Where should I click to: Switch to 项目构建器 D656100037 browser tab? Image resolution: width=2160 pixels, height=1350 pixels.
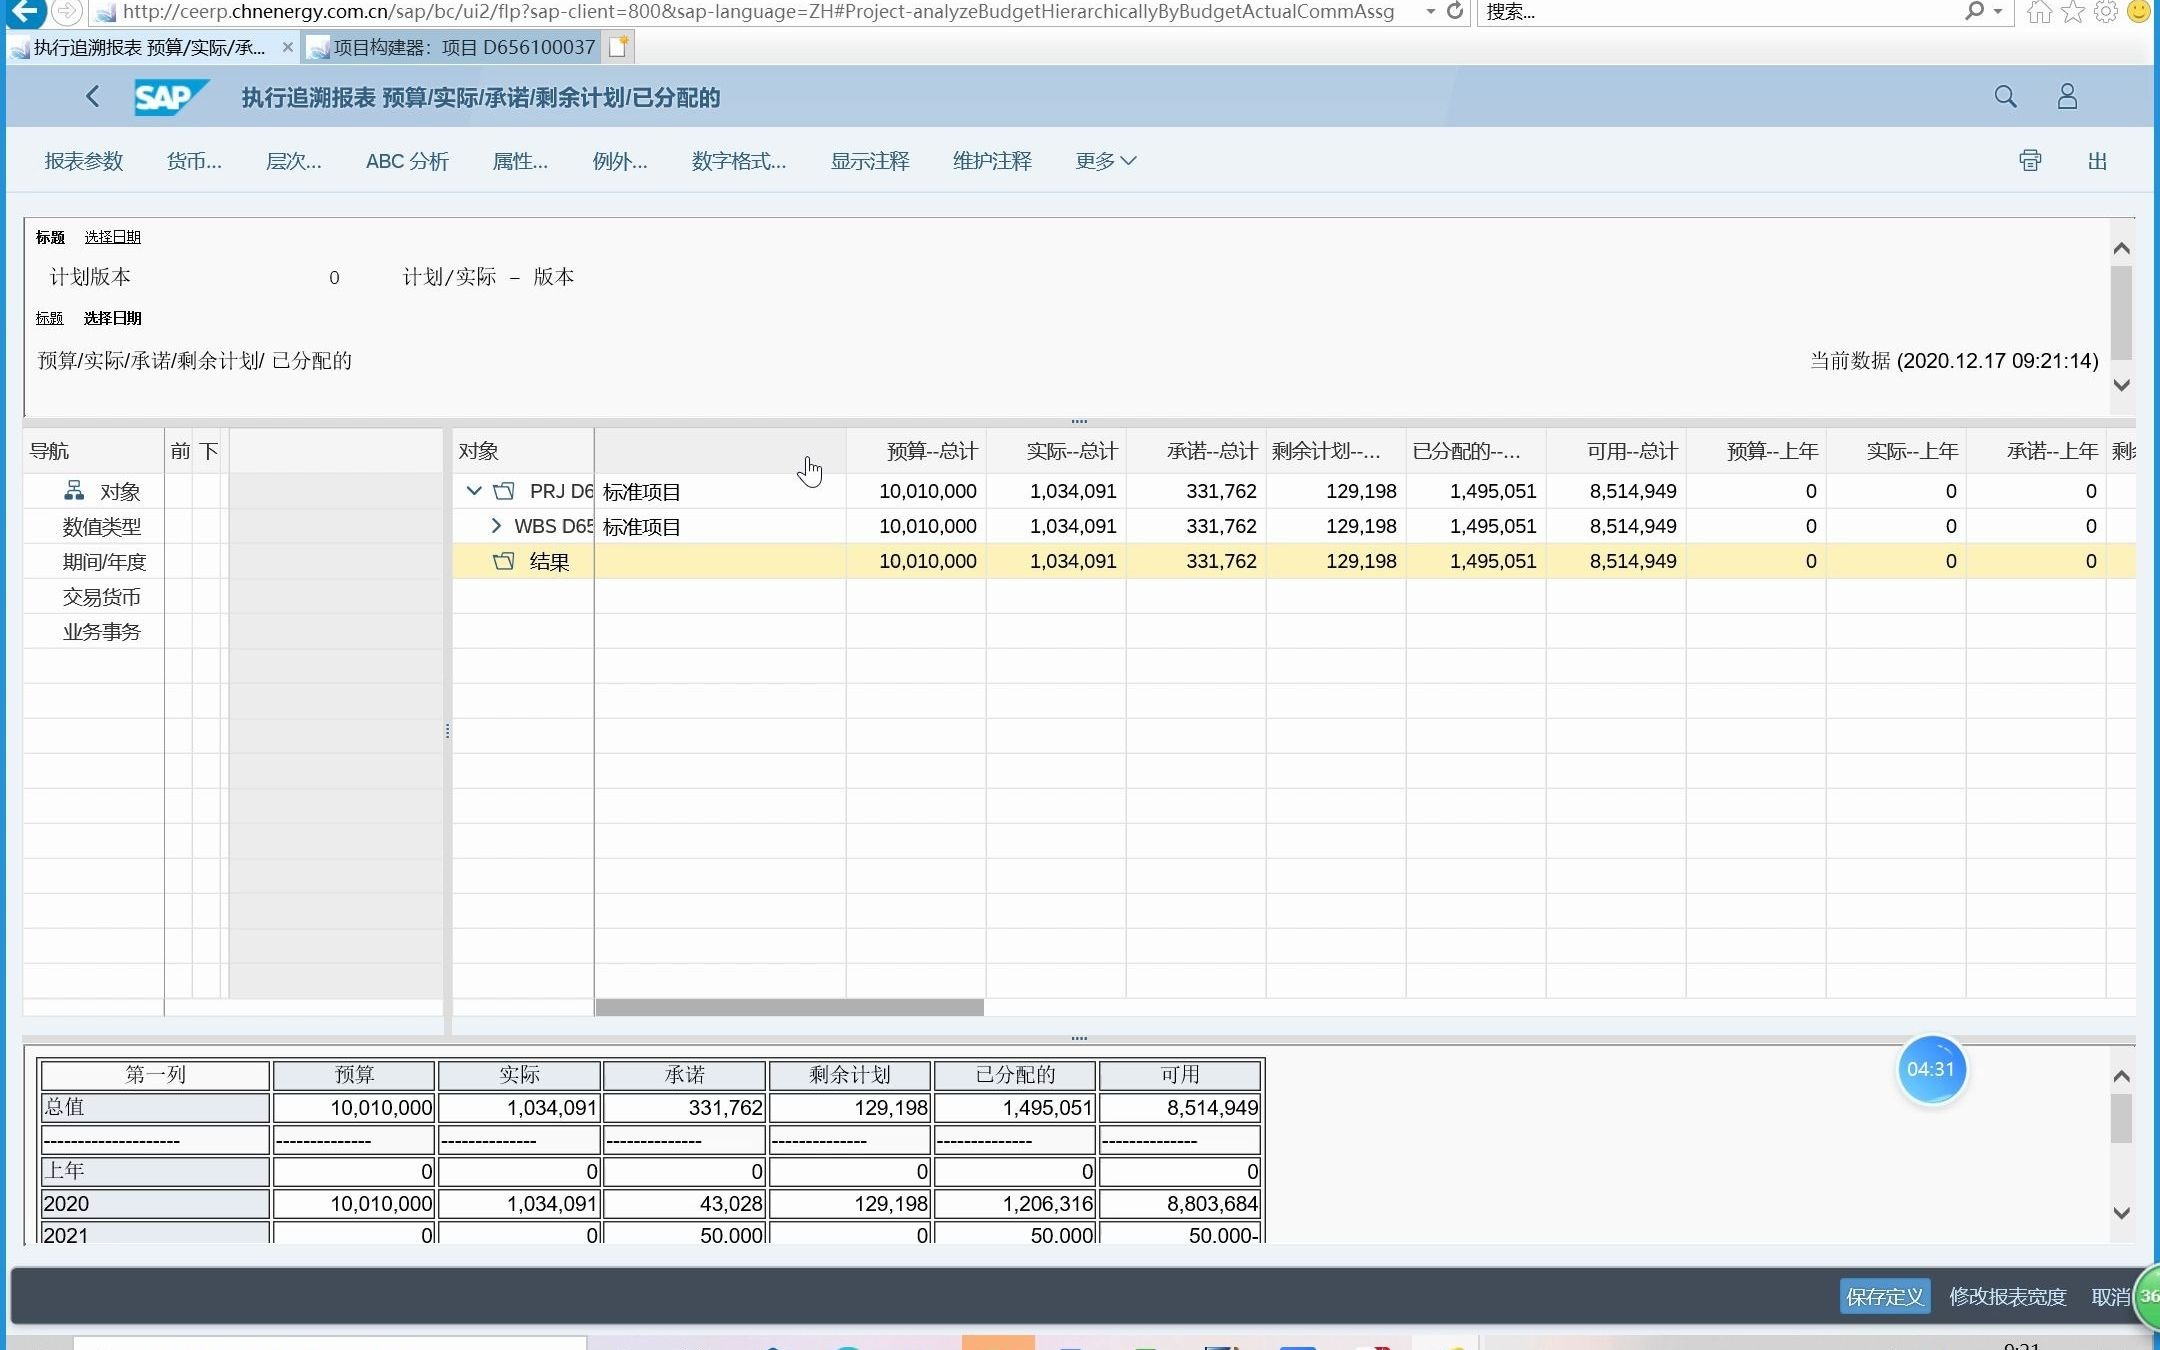pyautogui.click(x=464, y=47)
